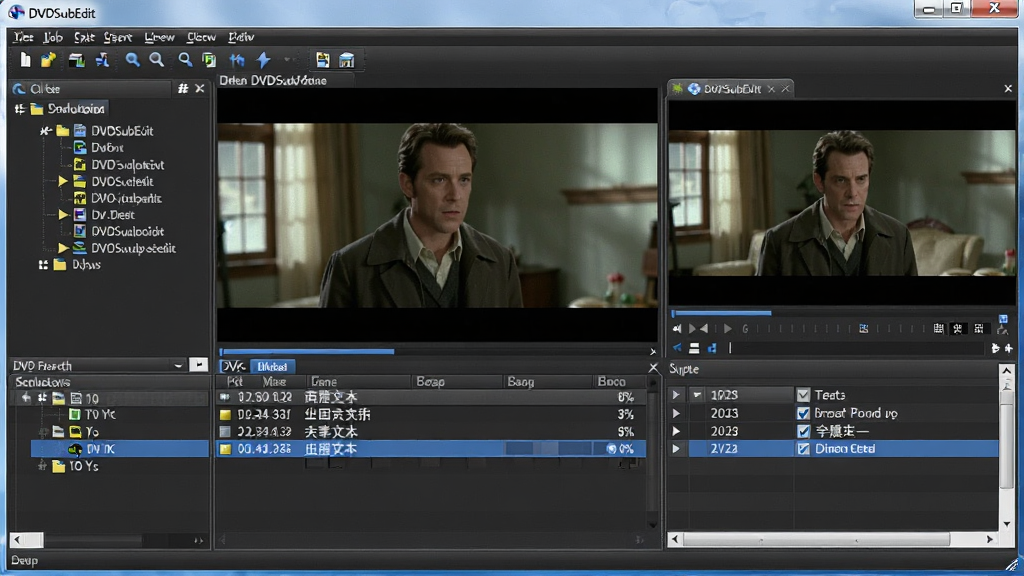Open a file with the folder toolbar icon
The image size is (1024, 576).
click(x=48, y=60)
